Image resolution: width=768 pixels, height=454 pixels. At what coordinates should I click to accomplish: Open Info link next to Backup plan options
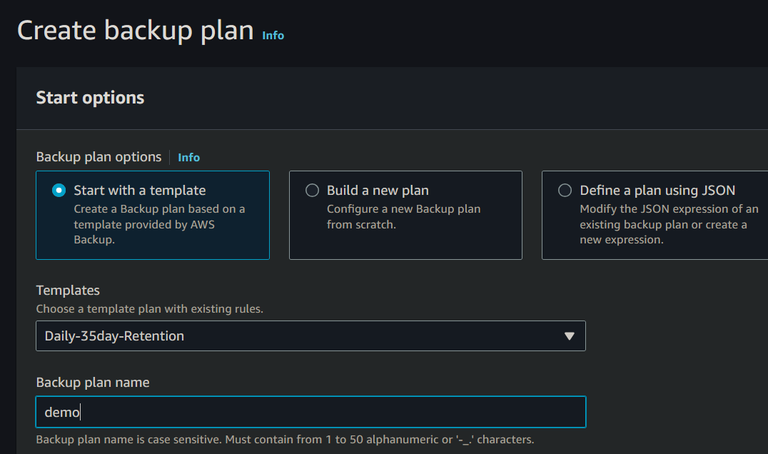tap(189, 157)
